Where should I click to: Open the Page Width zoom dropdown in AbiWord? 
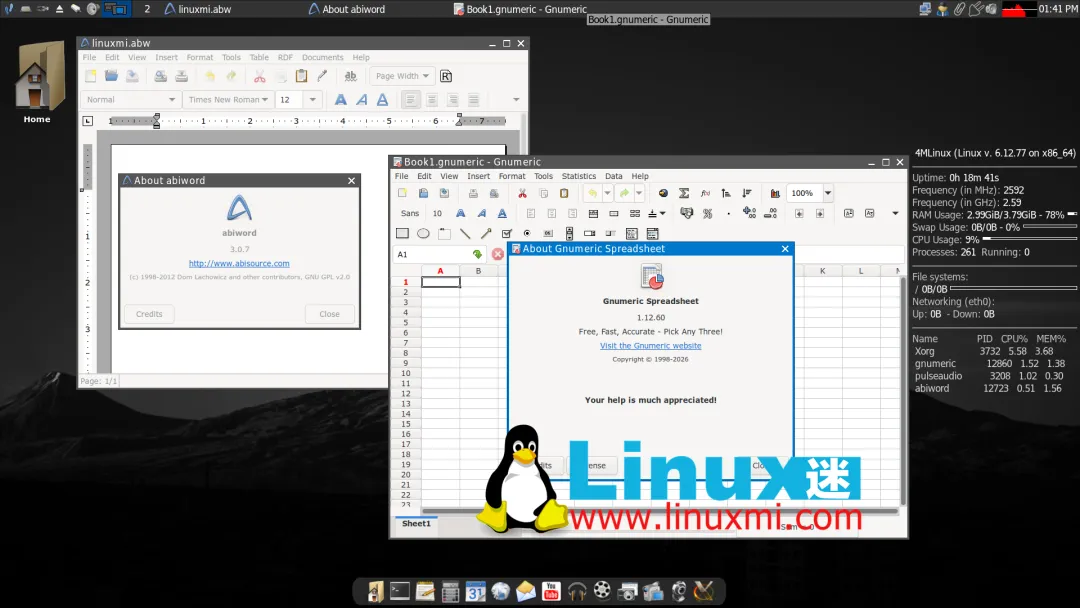[x=402, y=76]
